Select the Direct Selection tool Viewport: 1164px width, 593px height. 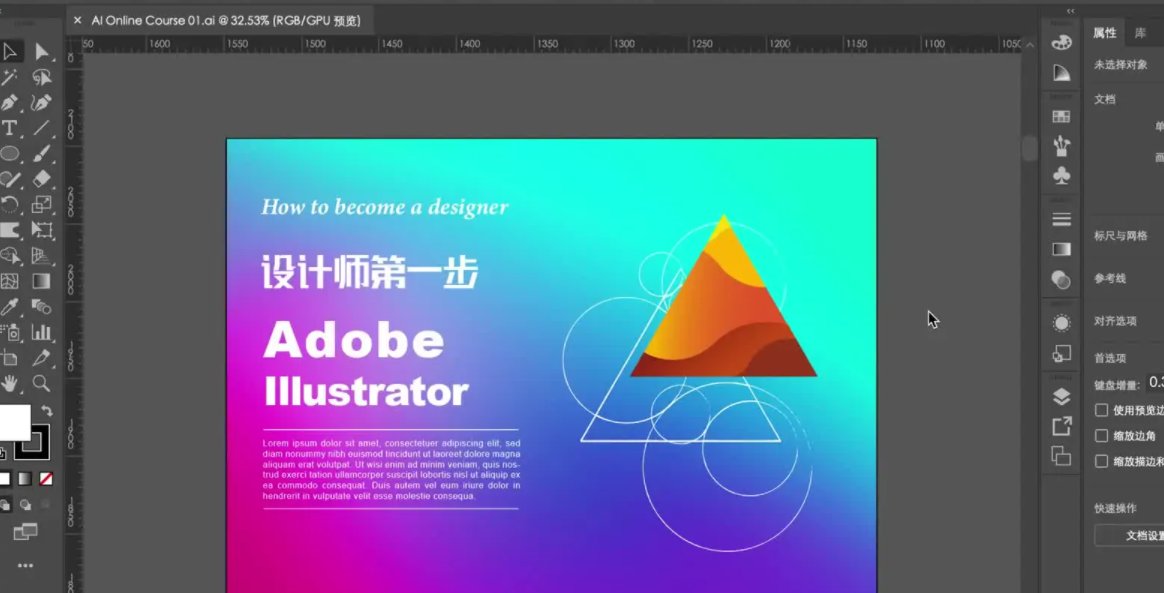(x=42, y=51)
